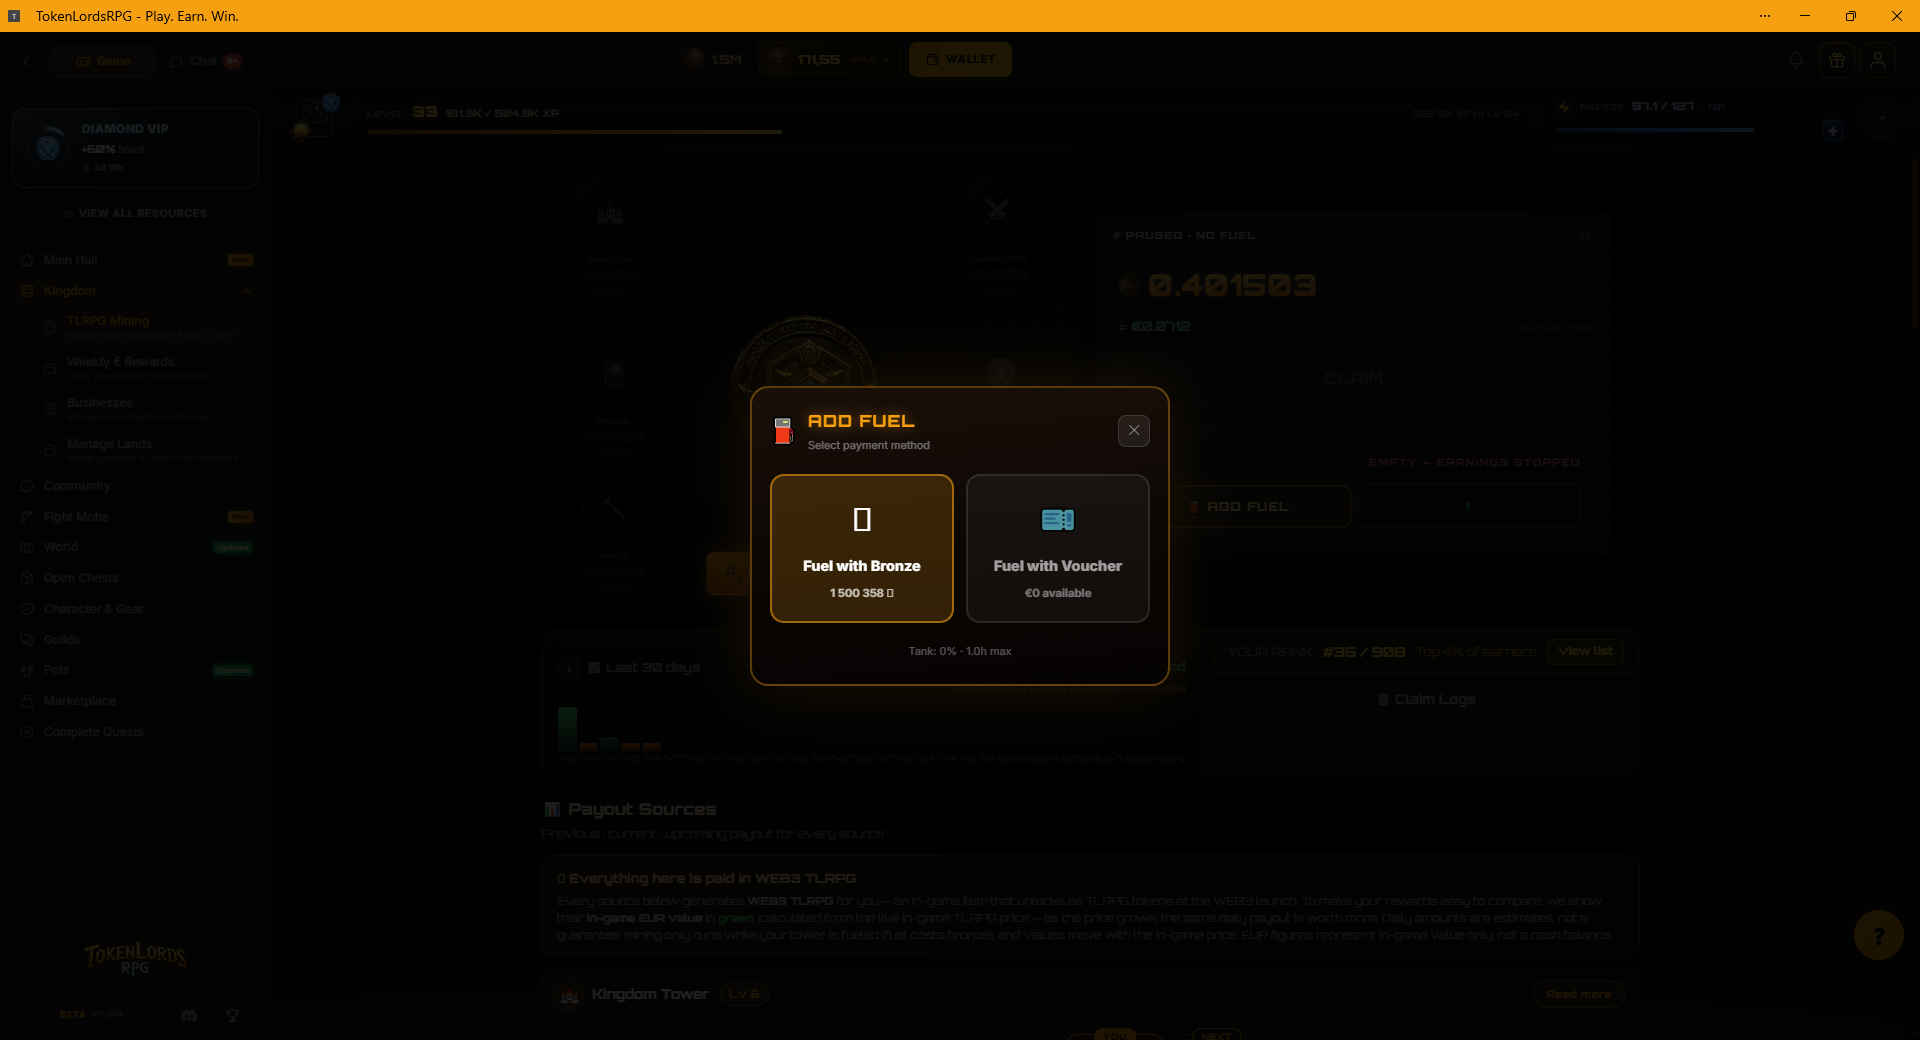1920x1040 pixels.
Task: Click the dimmed CLAIM button
Action: pos(1353,379)
